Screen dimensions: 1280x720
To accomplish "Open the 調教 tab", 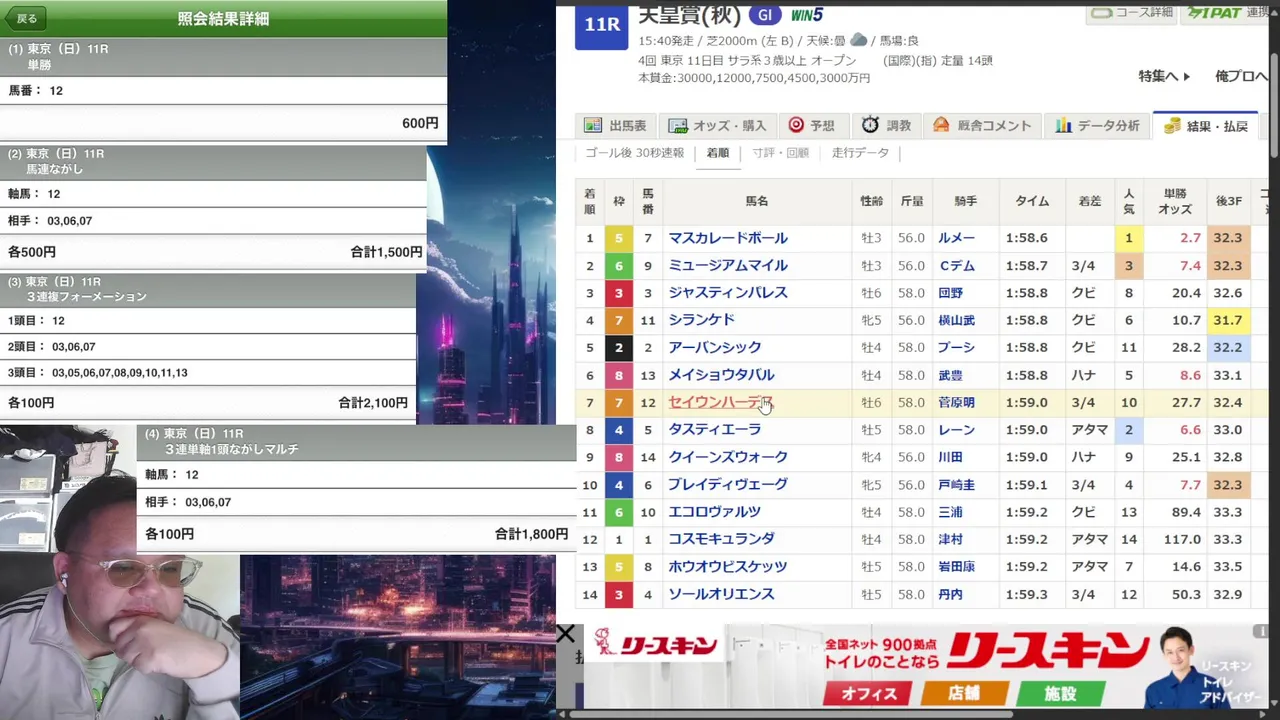I will pos(887,125).
